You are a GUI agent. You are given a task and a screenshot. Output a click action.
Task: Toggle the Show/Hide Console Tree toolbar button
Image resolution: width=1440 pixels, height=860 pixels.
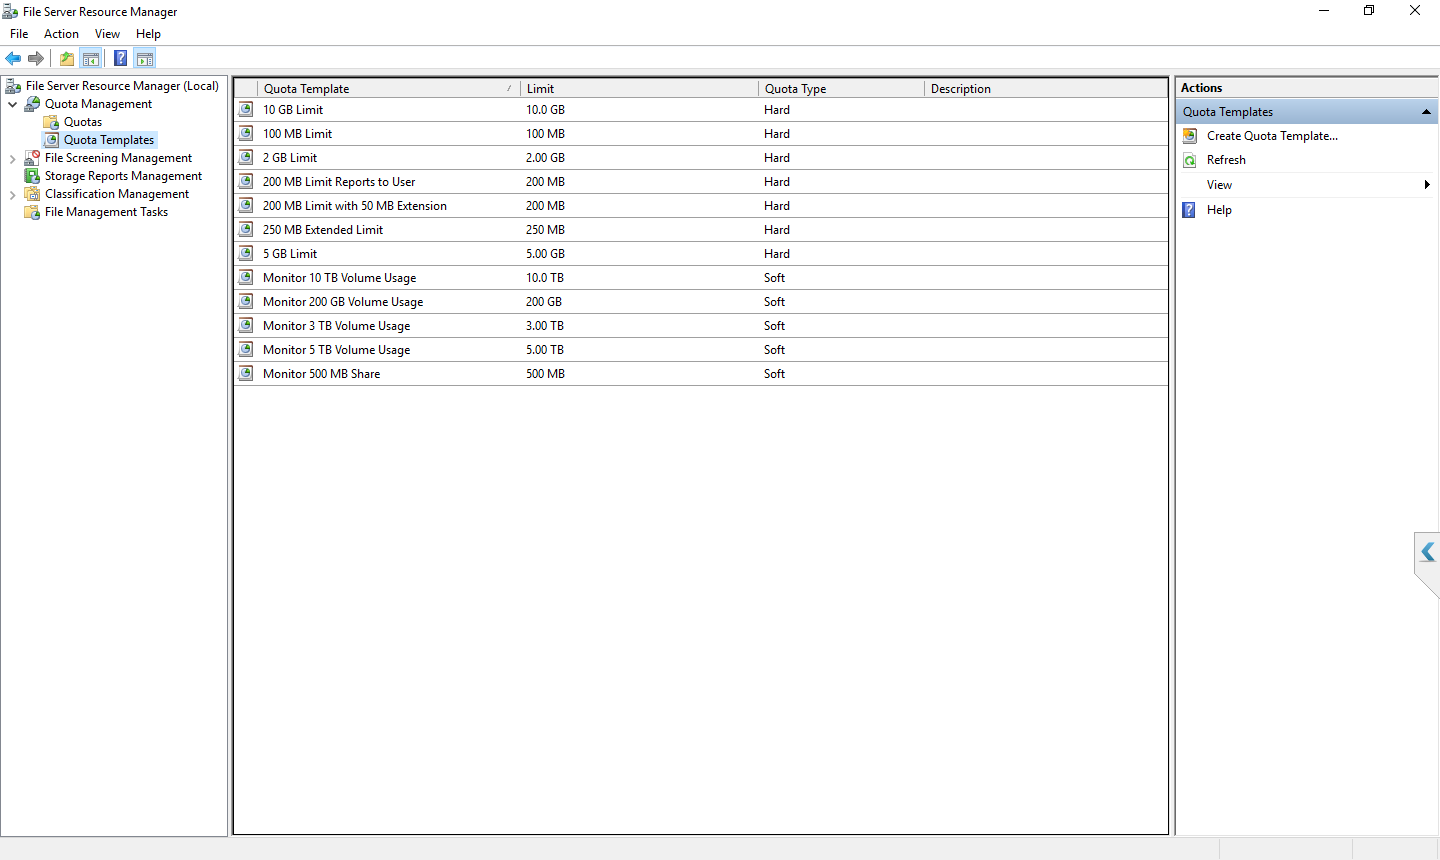[91, 58]
